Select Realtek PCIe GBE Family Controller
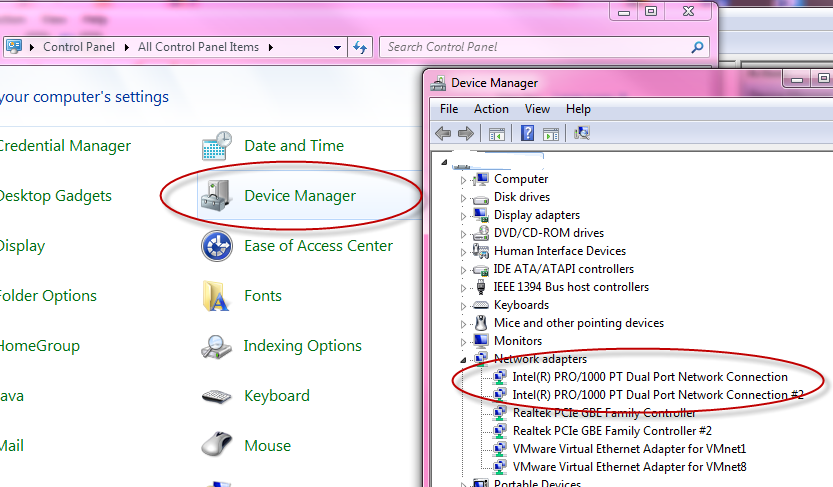Image resolution: width=833 pixels, height=487 pixels. pyautogui.click(x=604, y=413)
